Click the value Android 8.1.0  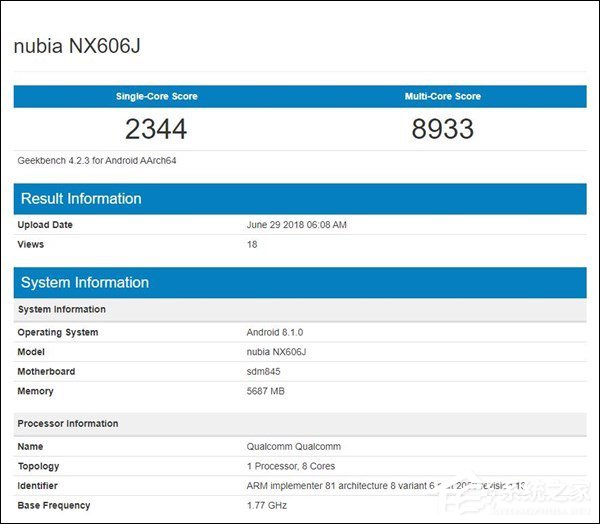(275, 332)
